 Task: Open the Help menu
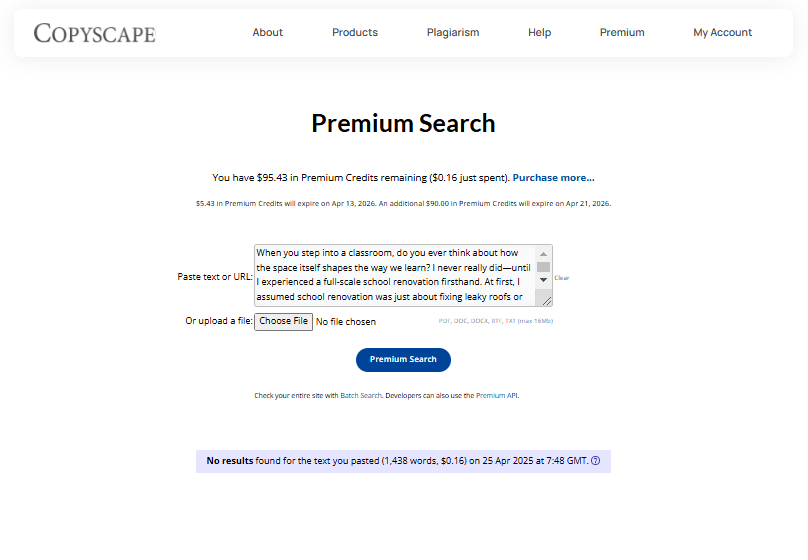pyautogui.click(x=540, y=32)
